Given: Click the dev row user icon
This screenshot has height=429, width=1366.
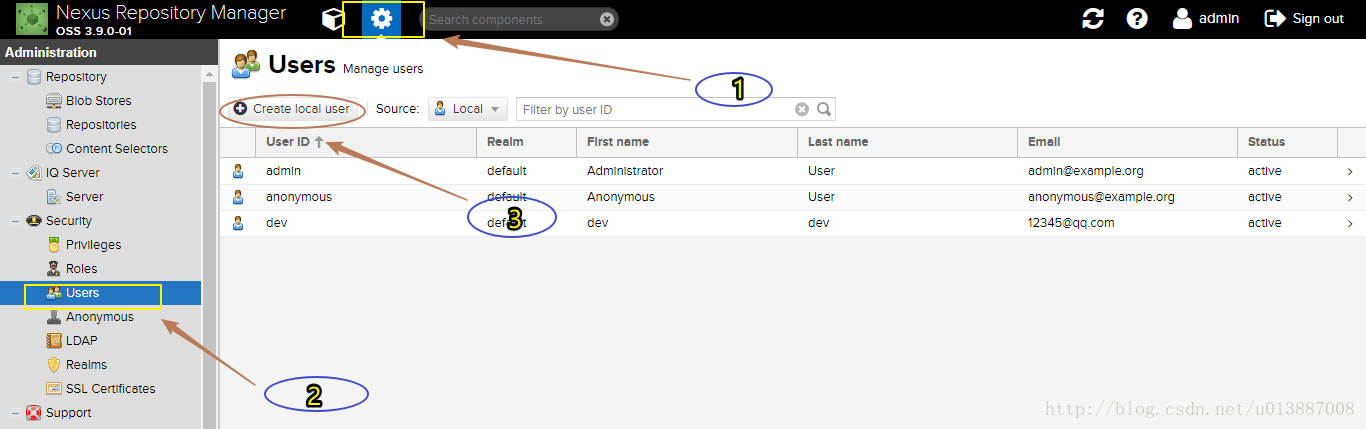Looking at the screenshot, I should (x=238, y=223).
